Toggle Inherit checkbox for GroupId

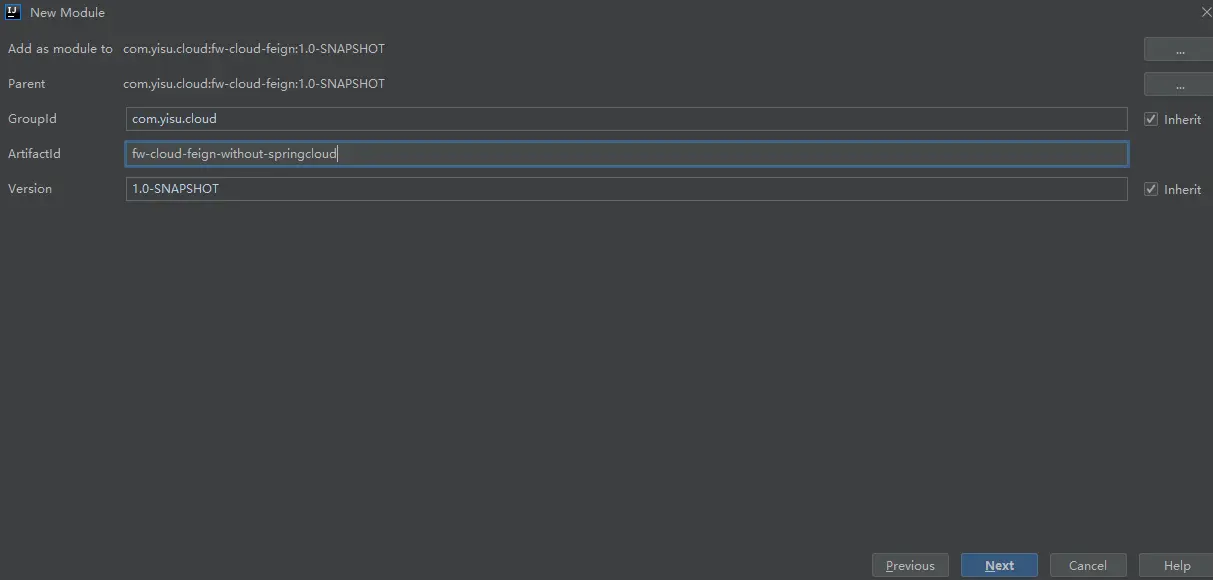click(x=1151, y=119)
